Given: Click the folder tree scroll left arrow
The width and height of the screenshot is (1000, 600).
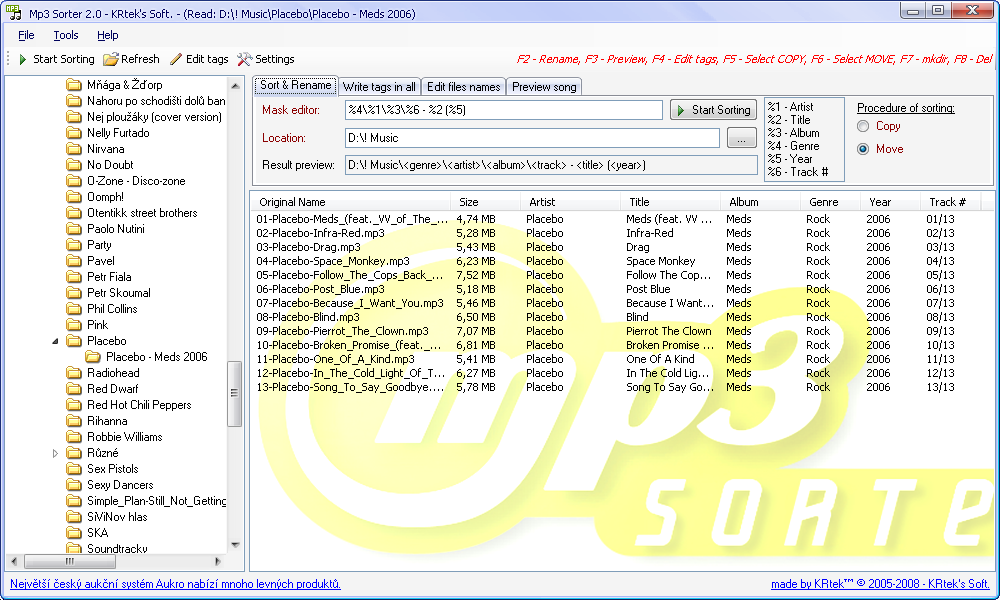Looking at the screenshot, I should pos(14,562).
